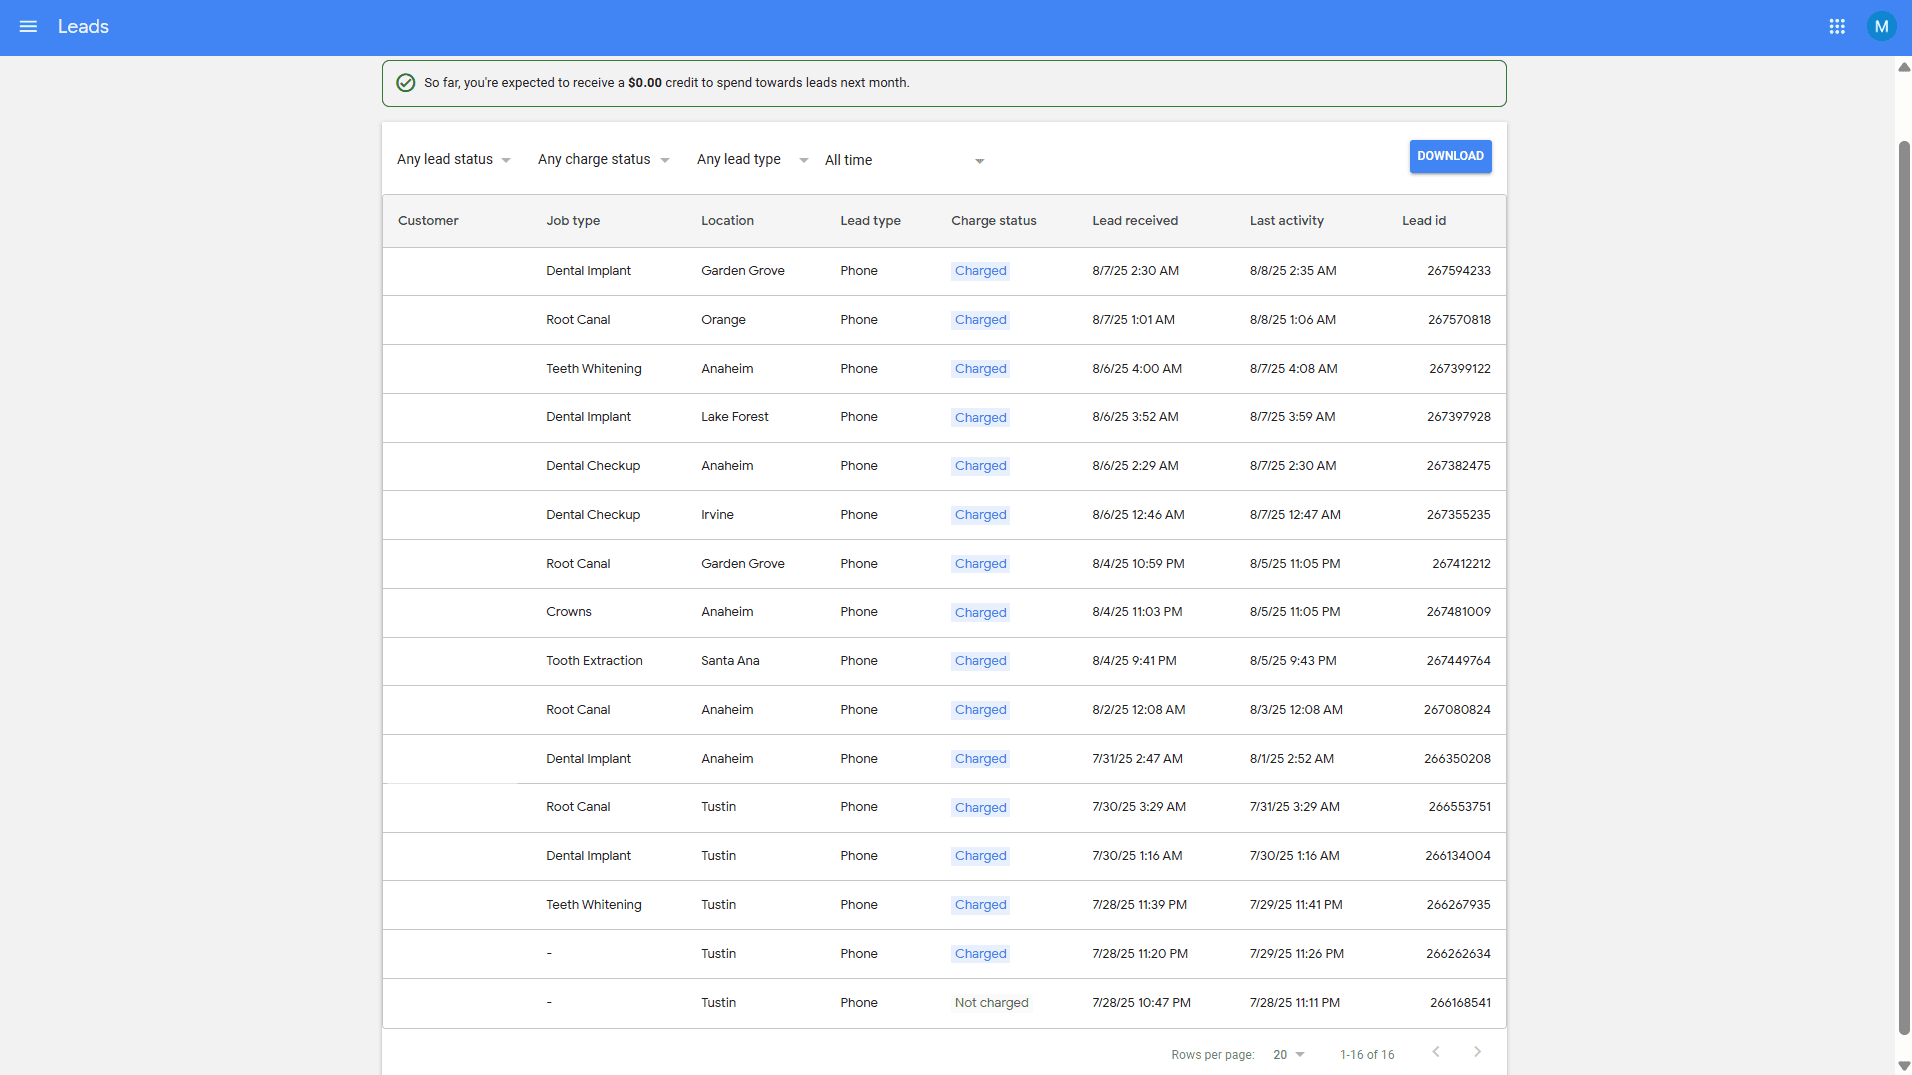Click the Not charged status badge
Viewport: 1912px width, 1075px height.
point(991,1003)
